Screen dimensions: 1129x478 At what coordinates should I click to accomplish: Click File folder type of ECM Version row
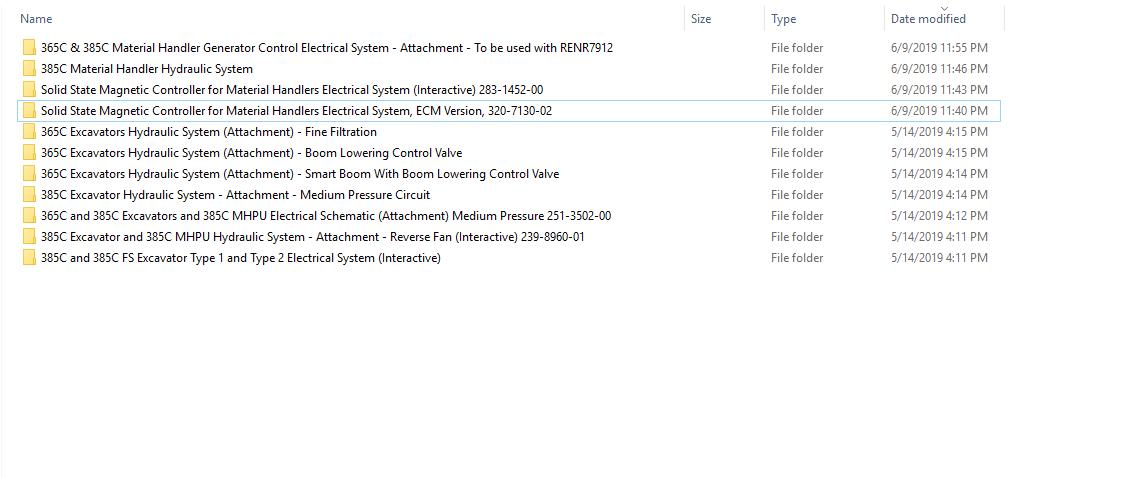[797, 111]
